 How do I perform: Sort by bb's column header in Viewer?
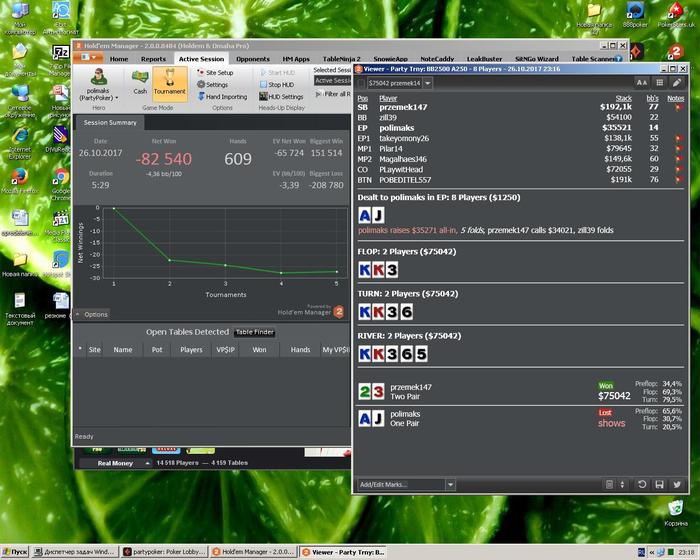(x=652, y=98)
